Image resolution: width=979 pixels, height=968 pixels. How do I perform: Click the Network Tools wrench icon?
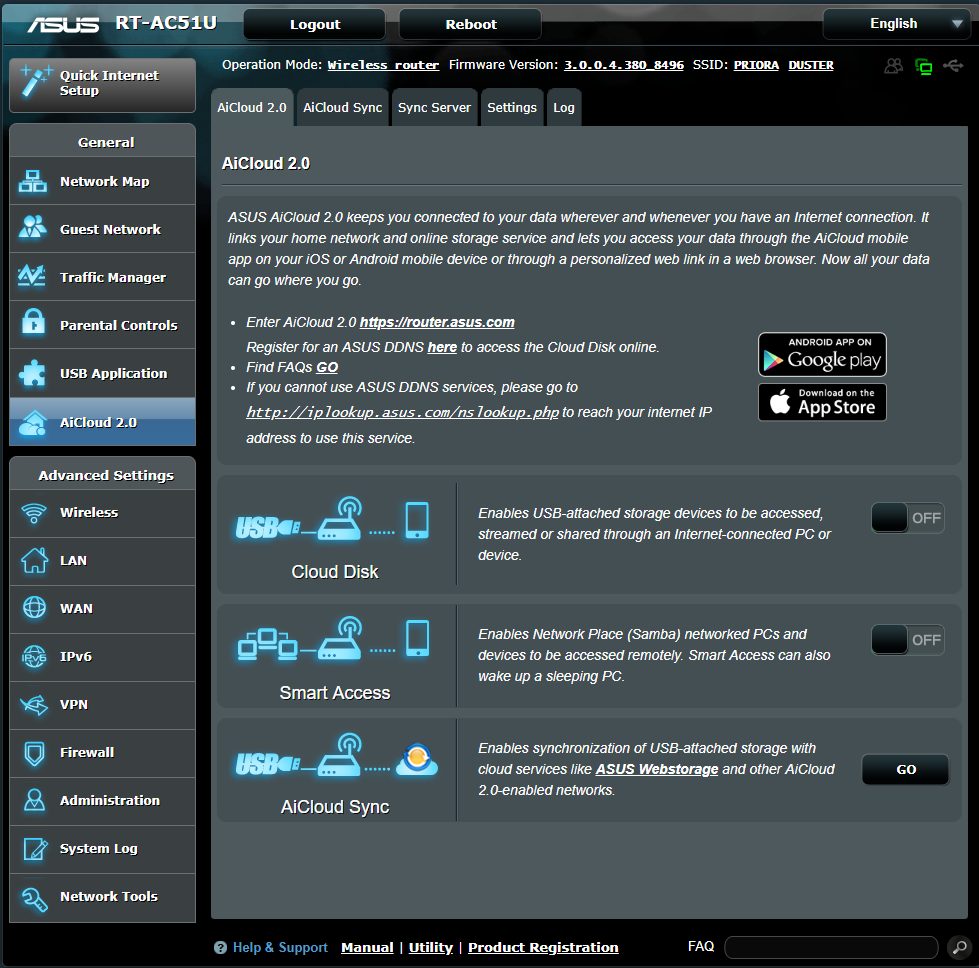coord(34,899)
